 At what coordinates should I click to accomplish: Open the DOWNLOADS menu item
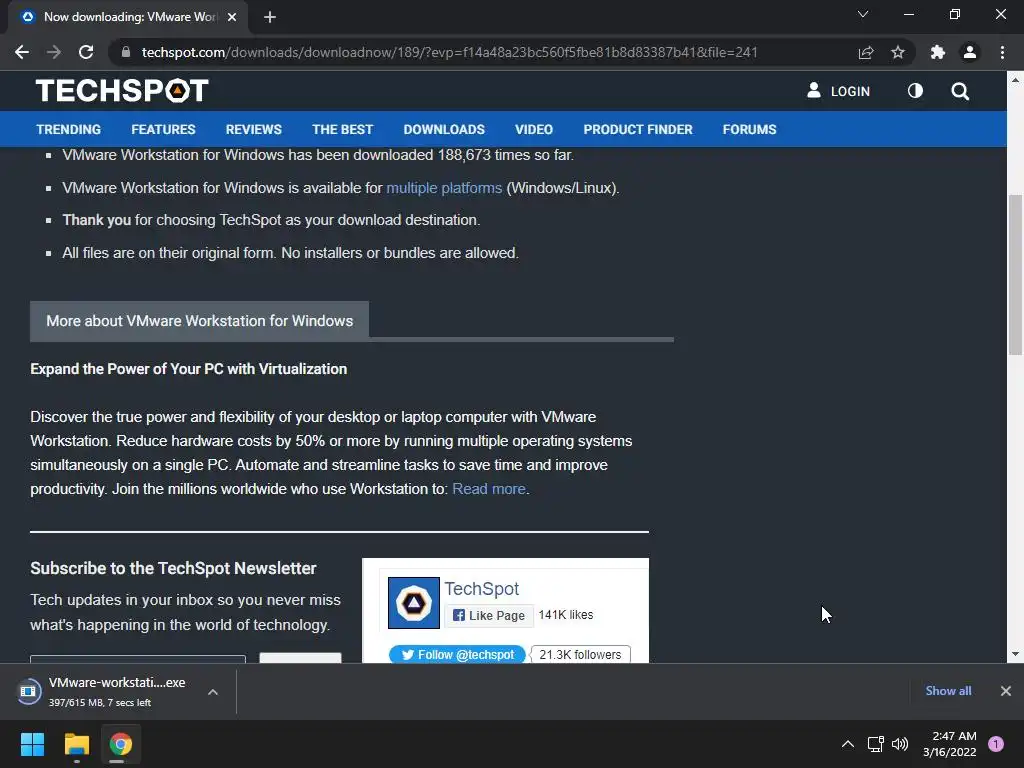coord(444,129)
